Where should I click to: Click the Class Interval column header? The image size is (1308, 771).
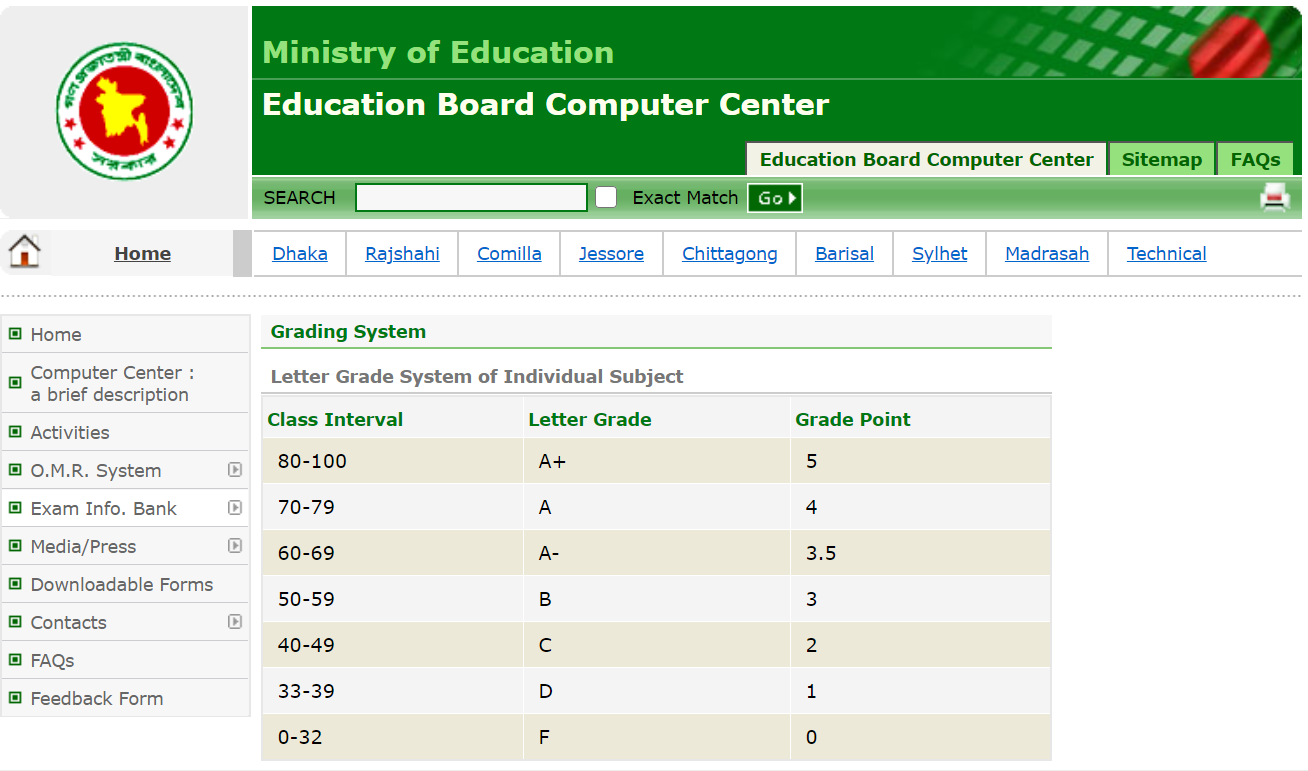coord(335,420)
